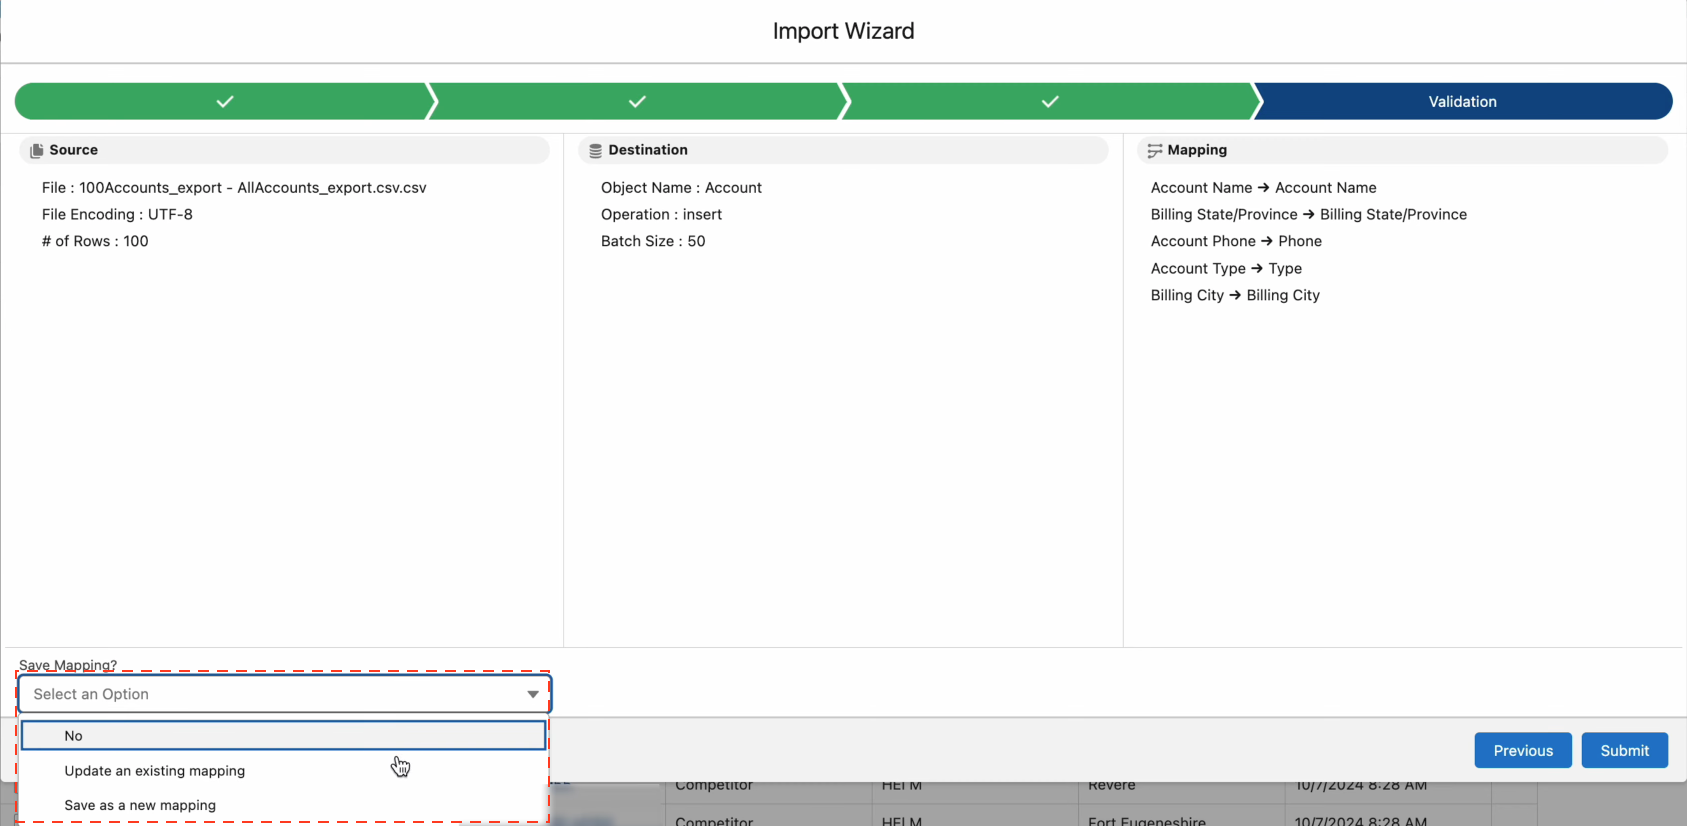This screenshot has height=826, width=1687.
Task: Click the Source panel file icon
Action: pyautogui.click(x=37, y=151)
